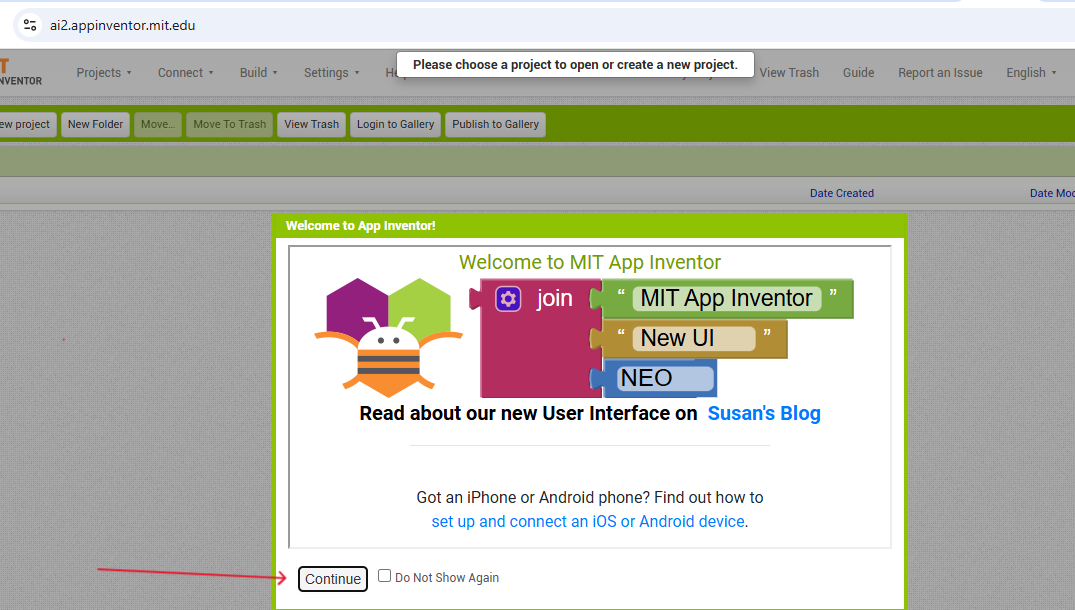Click the Move To Trash button

tap(230, 125)
